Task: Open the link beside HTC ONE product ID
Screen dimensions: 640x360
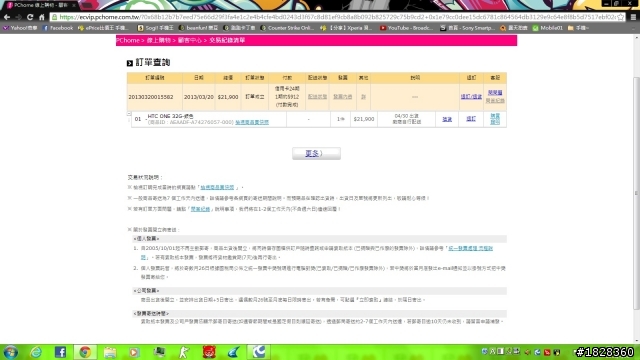Action: coord(252,122)
